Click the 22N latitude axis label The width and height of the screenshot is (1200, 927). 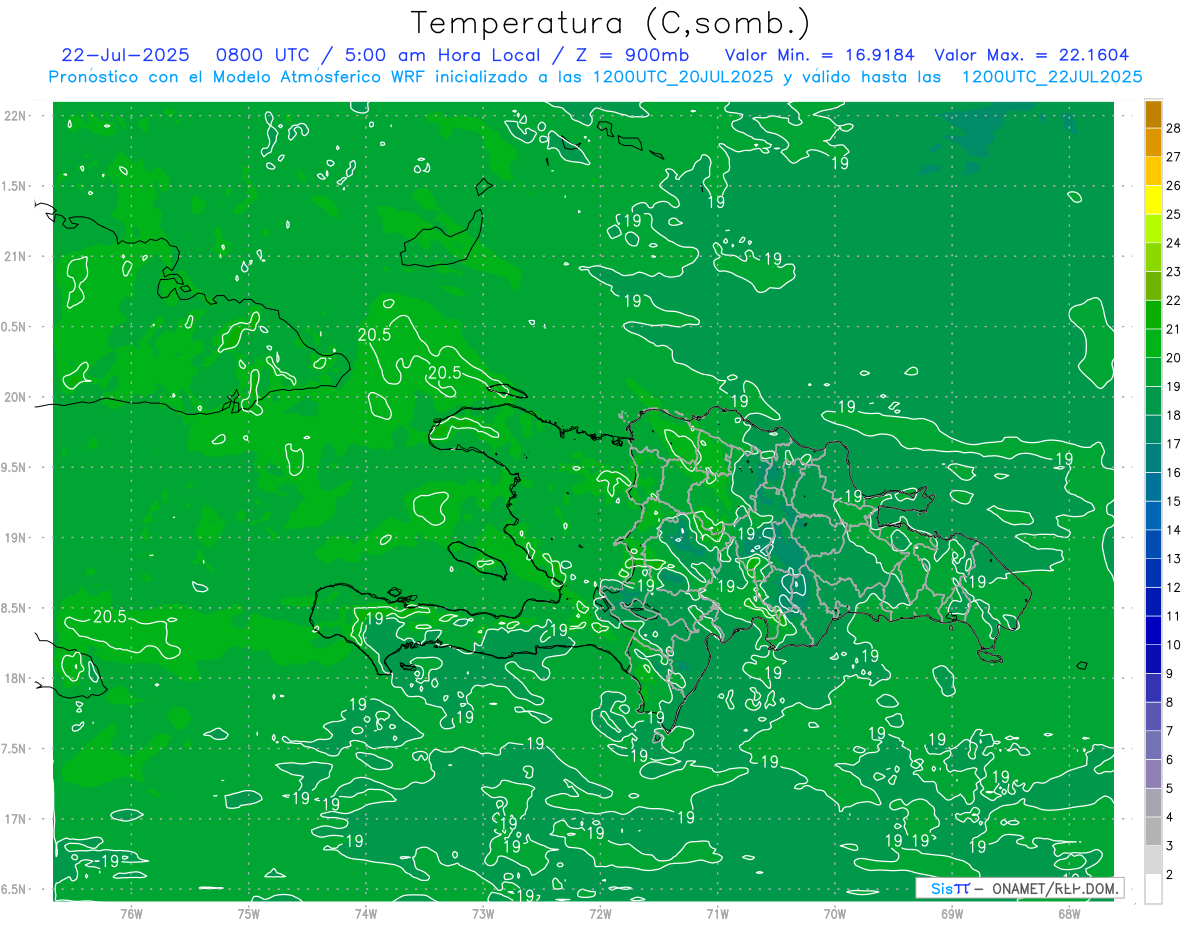[15, 116]
